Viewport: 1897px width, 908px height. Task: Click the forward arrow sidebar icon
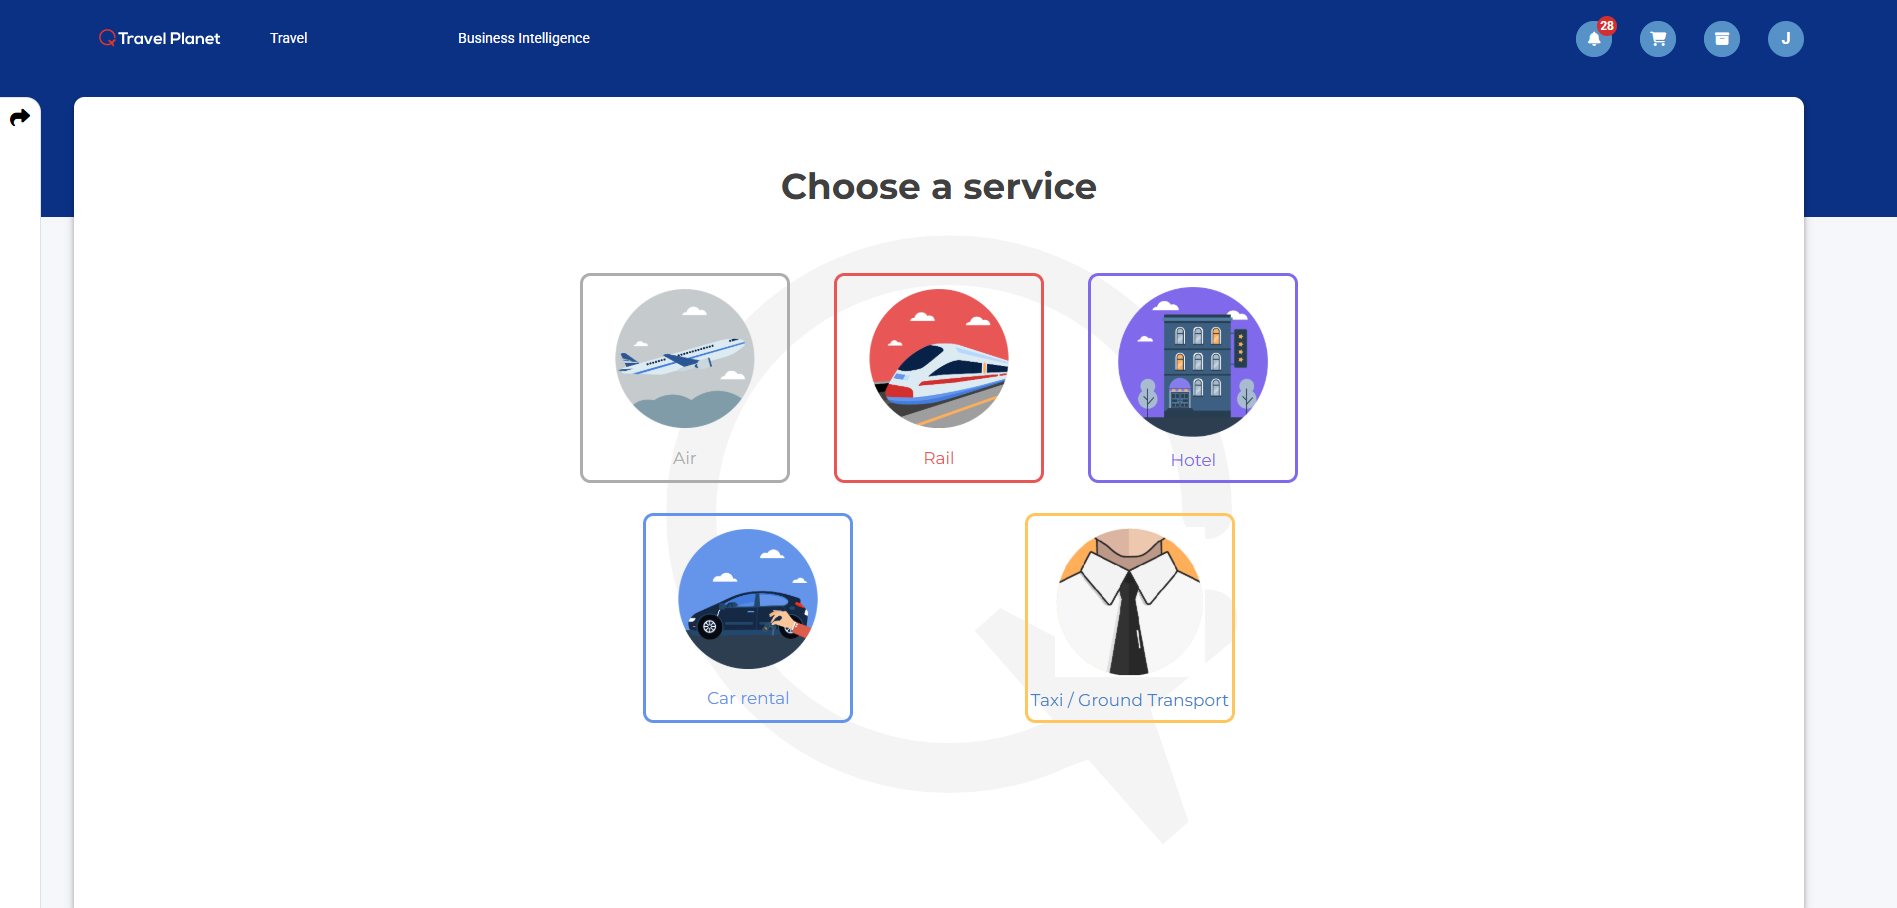(20, 118)
